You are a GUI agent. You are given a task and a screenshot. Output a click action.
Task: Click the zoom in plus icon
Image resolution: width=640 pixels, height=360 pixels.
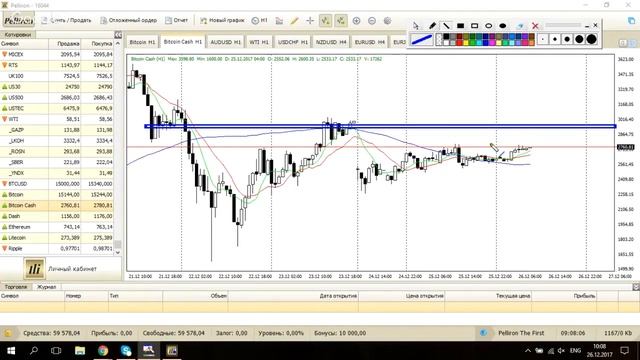pos(356,20)
